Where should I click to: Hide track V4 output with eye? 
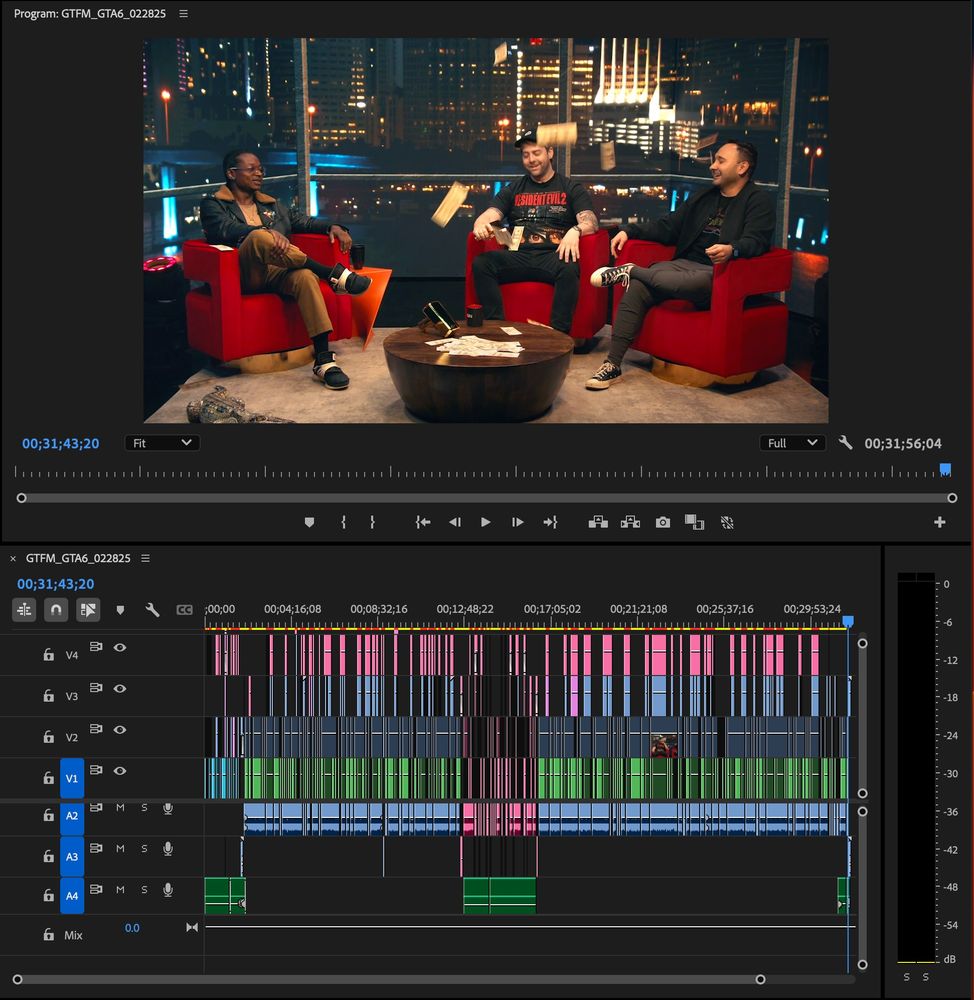tap(120, 647)
